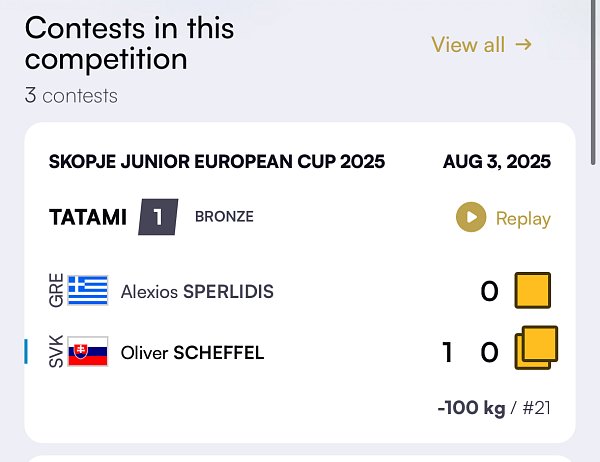The width and height of the screenshot is (600, 462).
Task: Click the Tatami 1 number badge
Action: point(158,217)
